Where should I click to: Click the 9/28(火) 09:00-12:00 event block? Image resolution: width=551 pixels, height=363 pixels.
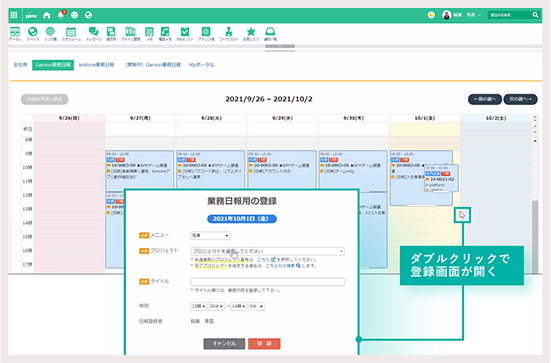point(211,171)
